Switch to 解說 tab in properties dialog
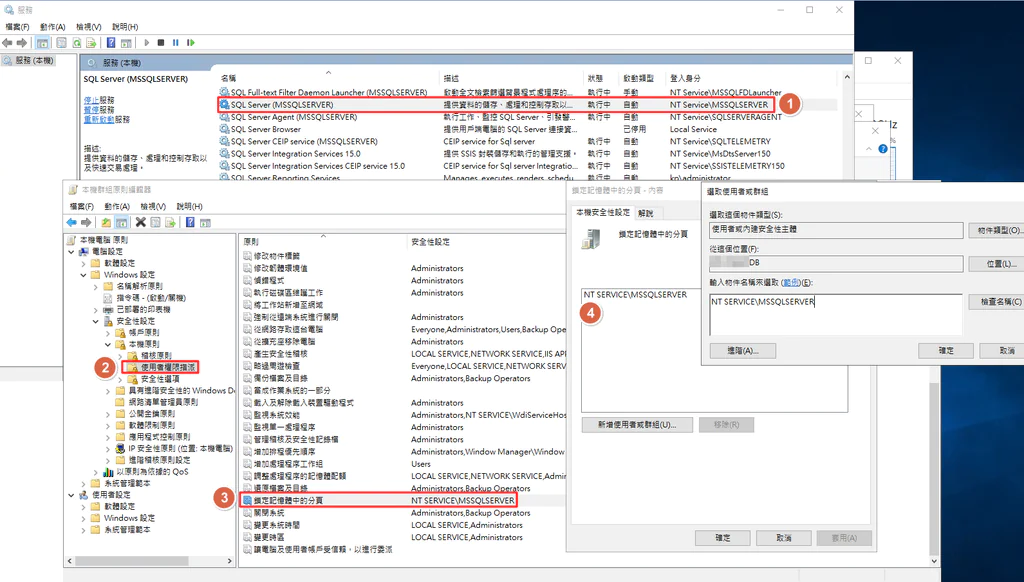1024x582 pixels. pyautogui.click(x=646, y=213)
